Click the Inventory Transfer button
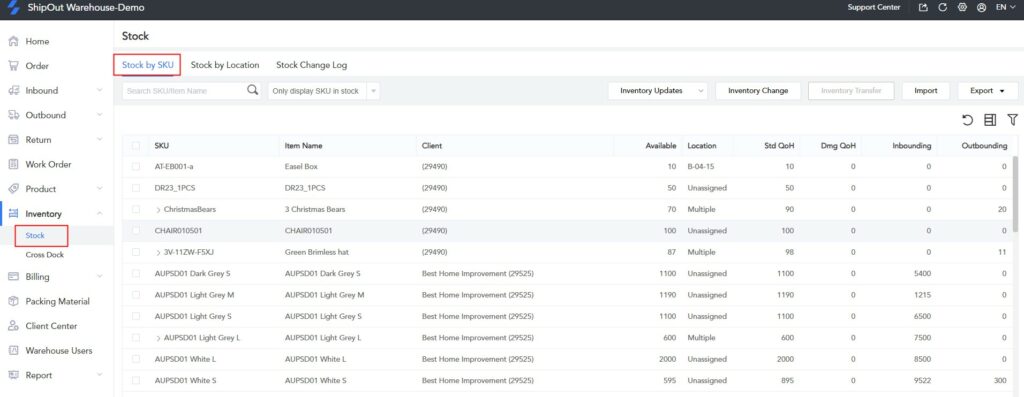 tap(851, 91)
